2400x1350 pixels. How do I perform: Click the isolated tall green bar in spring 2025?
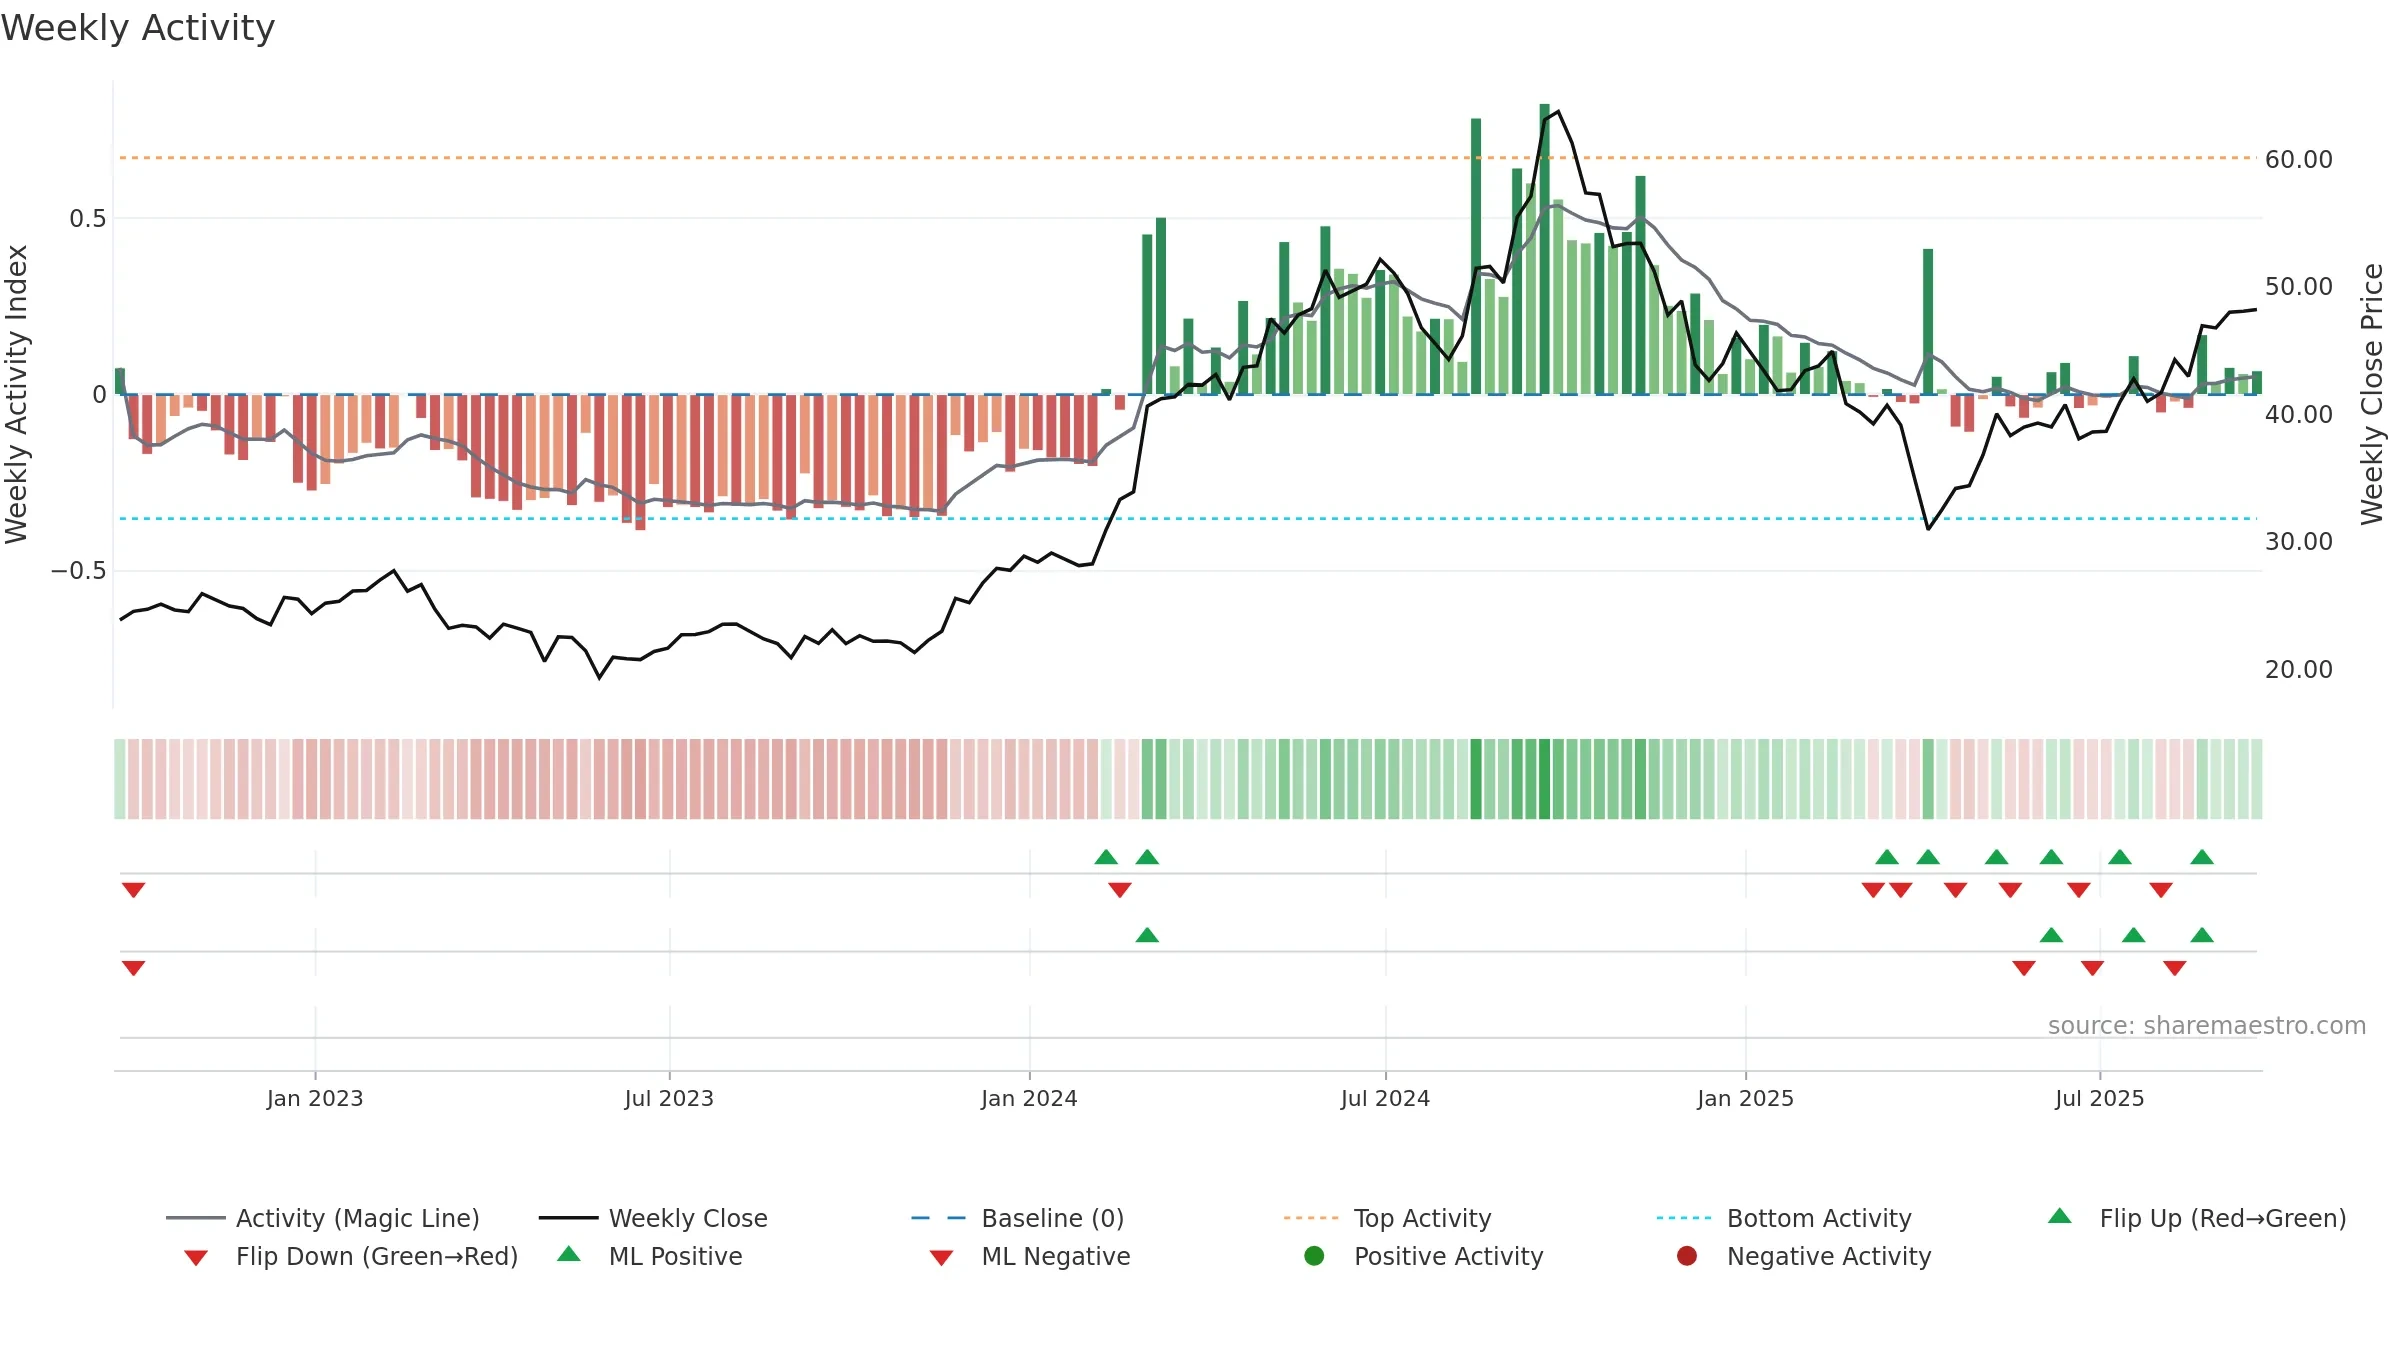pos(1928,321)
